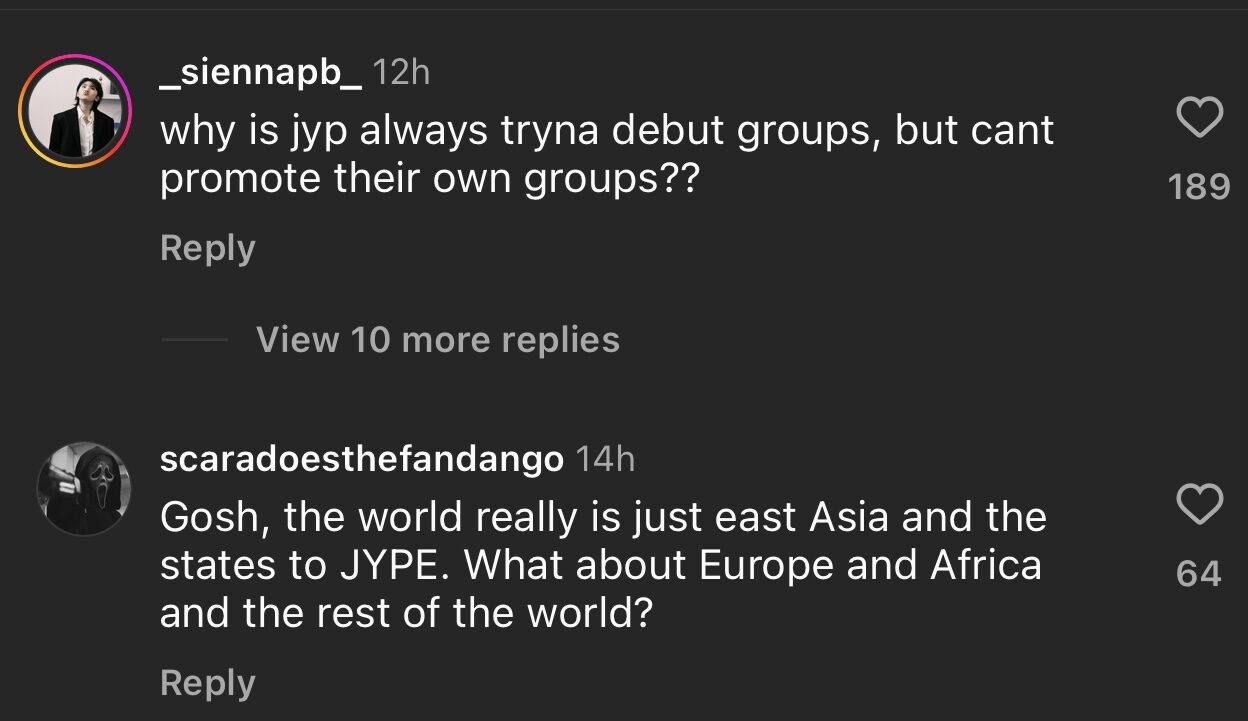Screen dimensions: 1248x721
Task: Reply to the _siennapb_ comment
Action: [207, 248]
